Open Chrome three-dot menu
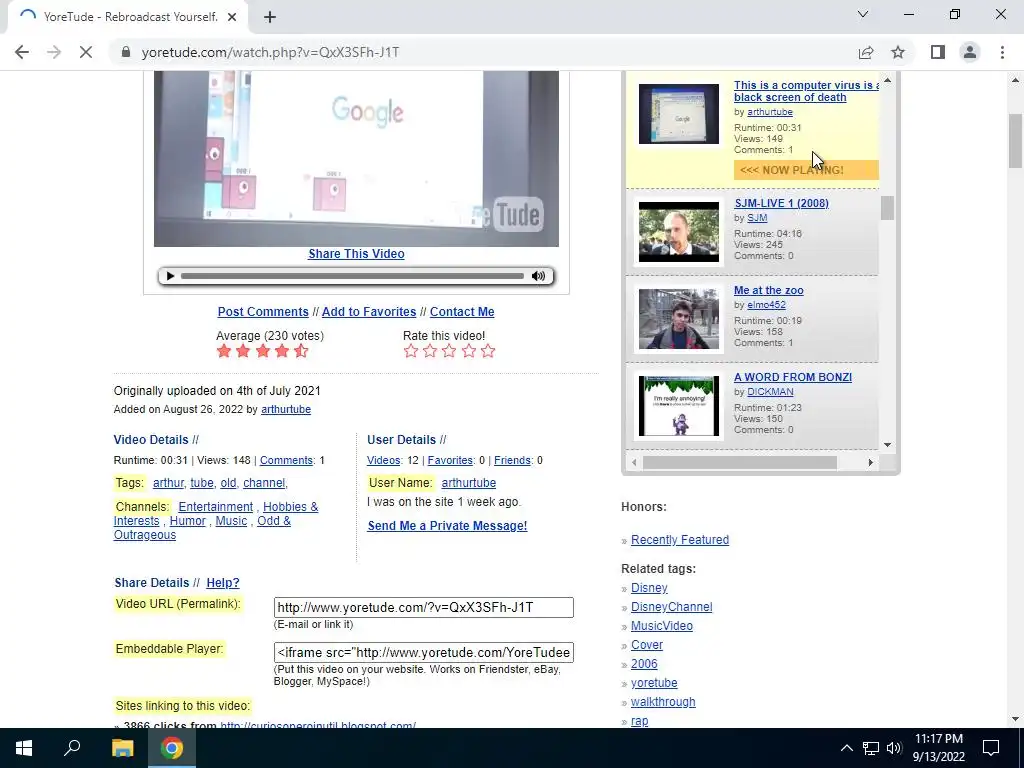This screenshot has height=768, width=1024. click(1002, 52)
